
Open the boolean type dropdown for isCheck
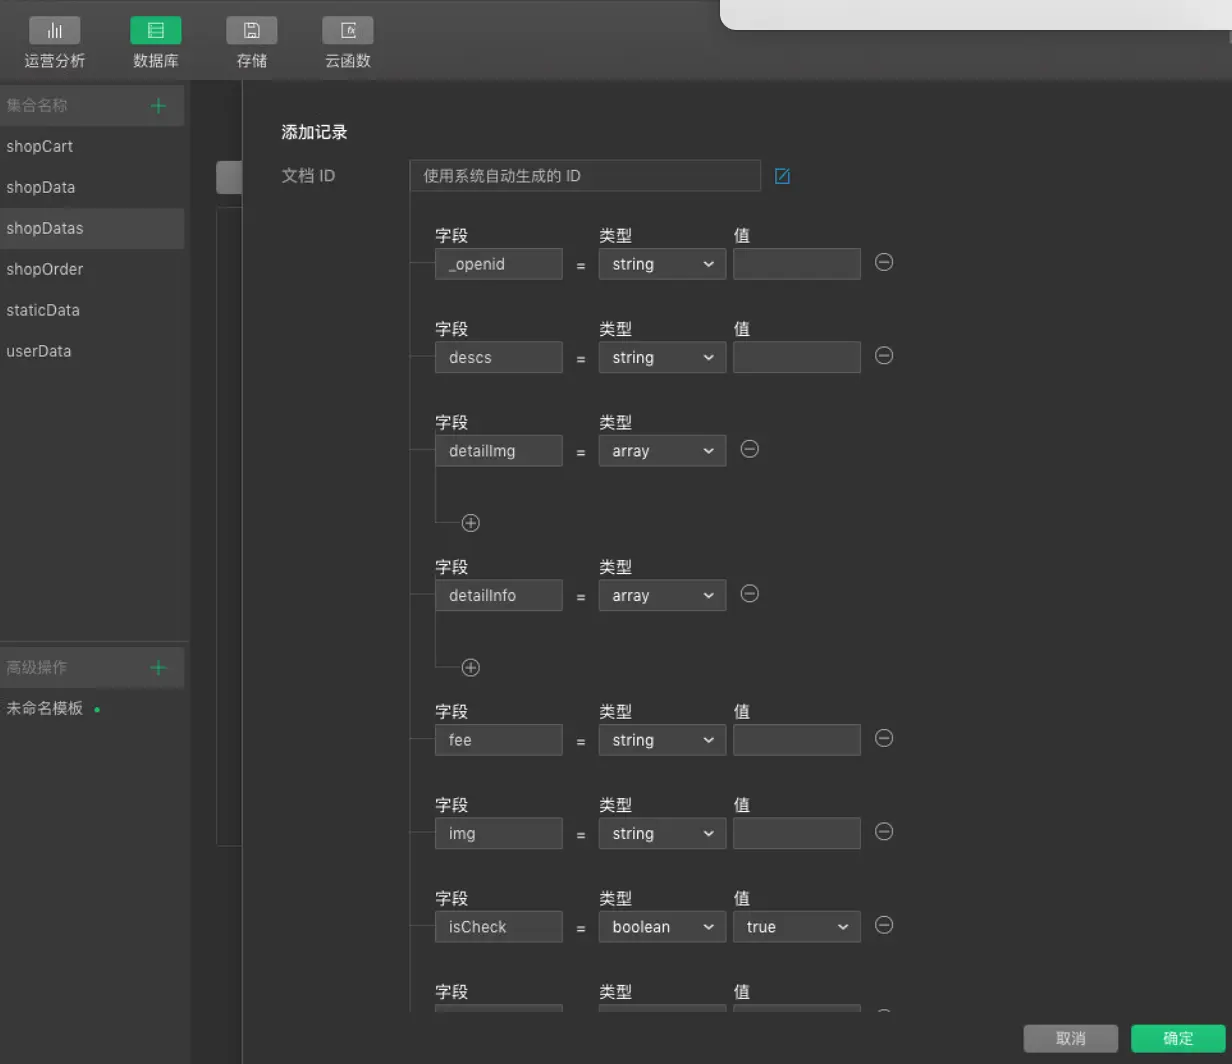pyautogui.click(x=662, y=927)
